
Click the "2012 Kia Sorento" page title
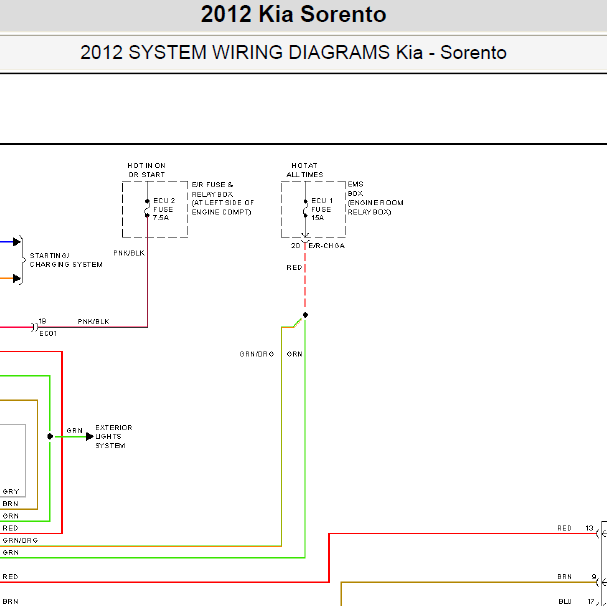[x=293, y=14]
